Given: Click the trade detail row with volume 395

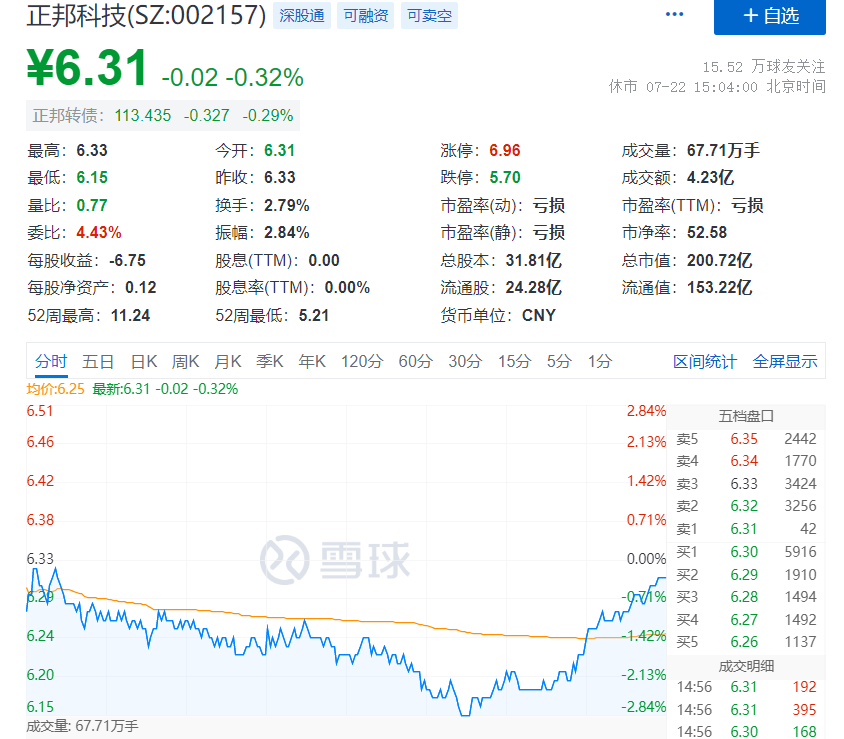Looking at the screenshot, I should [746, 709].
